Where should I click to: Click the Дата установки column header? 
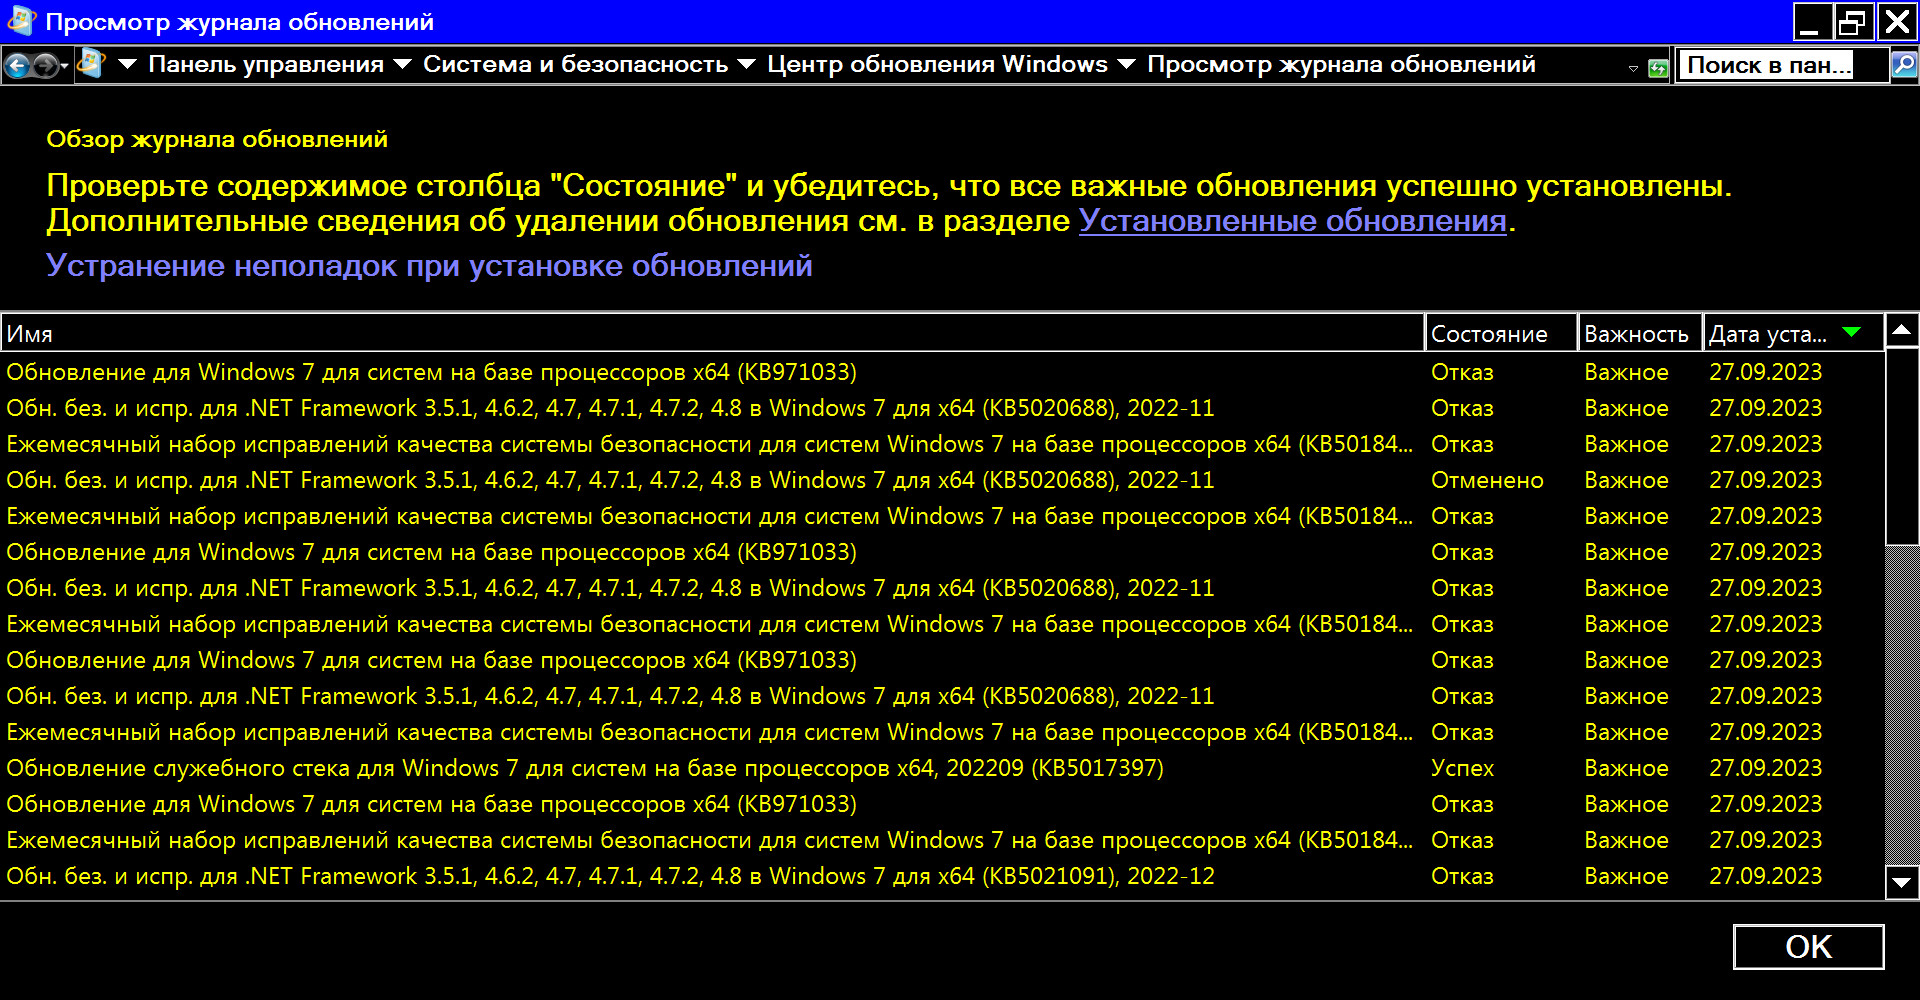(1793, 334)
